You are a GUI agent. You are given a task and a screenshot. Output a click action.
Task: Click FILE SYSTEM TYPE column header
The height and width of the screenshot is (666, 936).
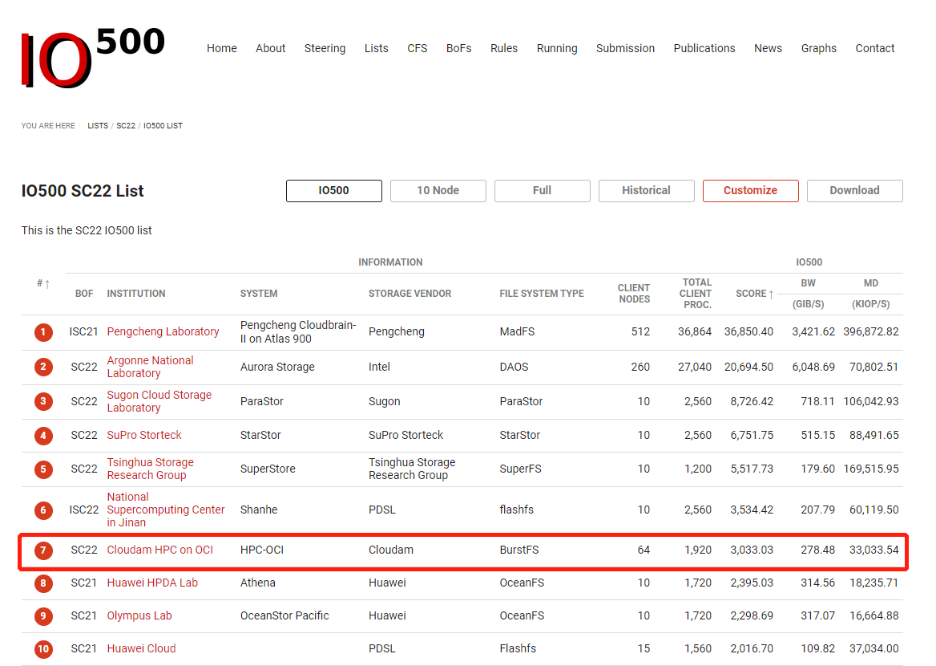[x=541, y=294]
